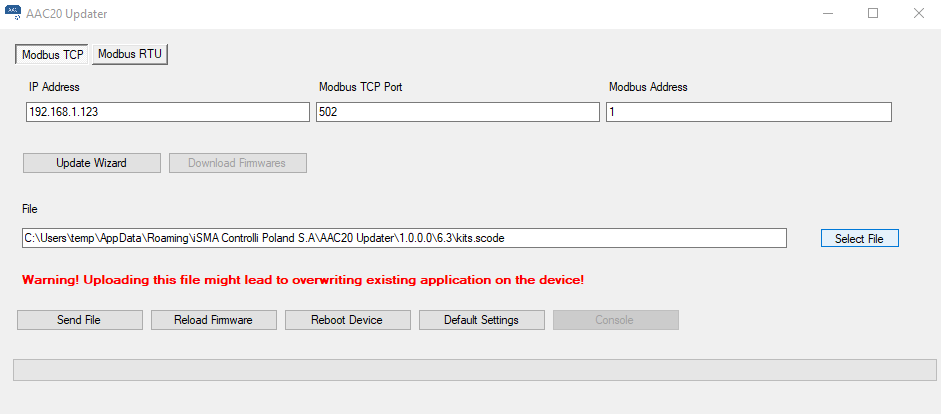
Task: Click the red overwrite warning message
Action: (302, 280)
